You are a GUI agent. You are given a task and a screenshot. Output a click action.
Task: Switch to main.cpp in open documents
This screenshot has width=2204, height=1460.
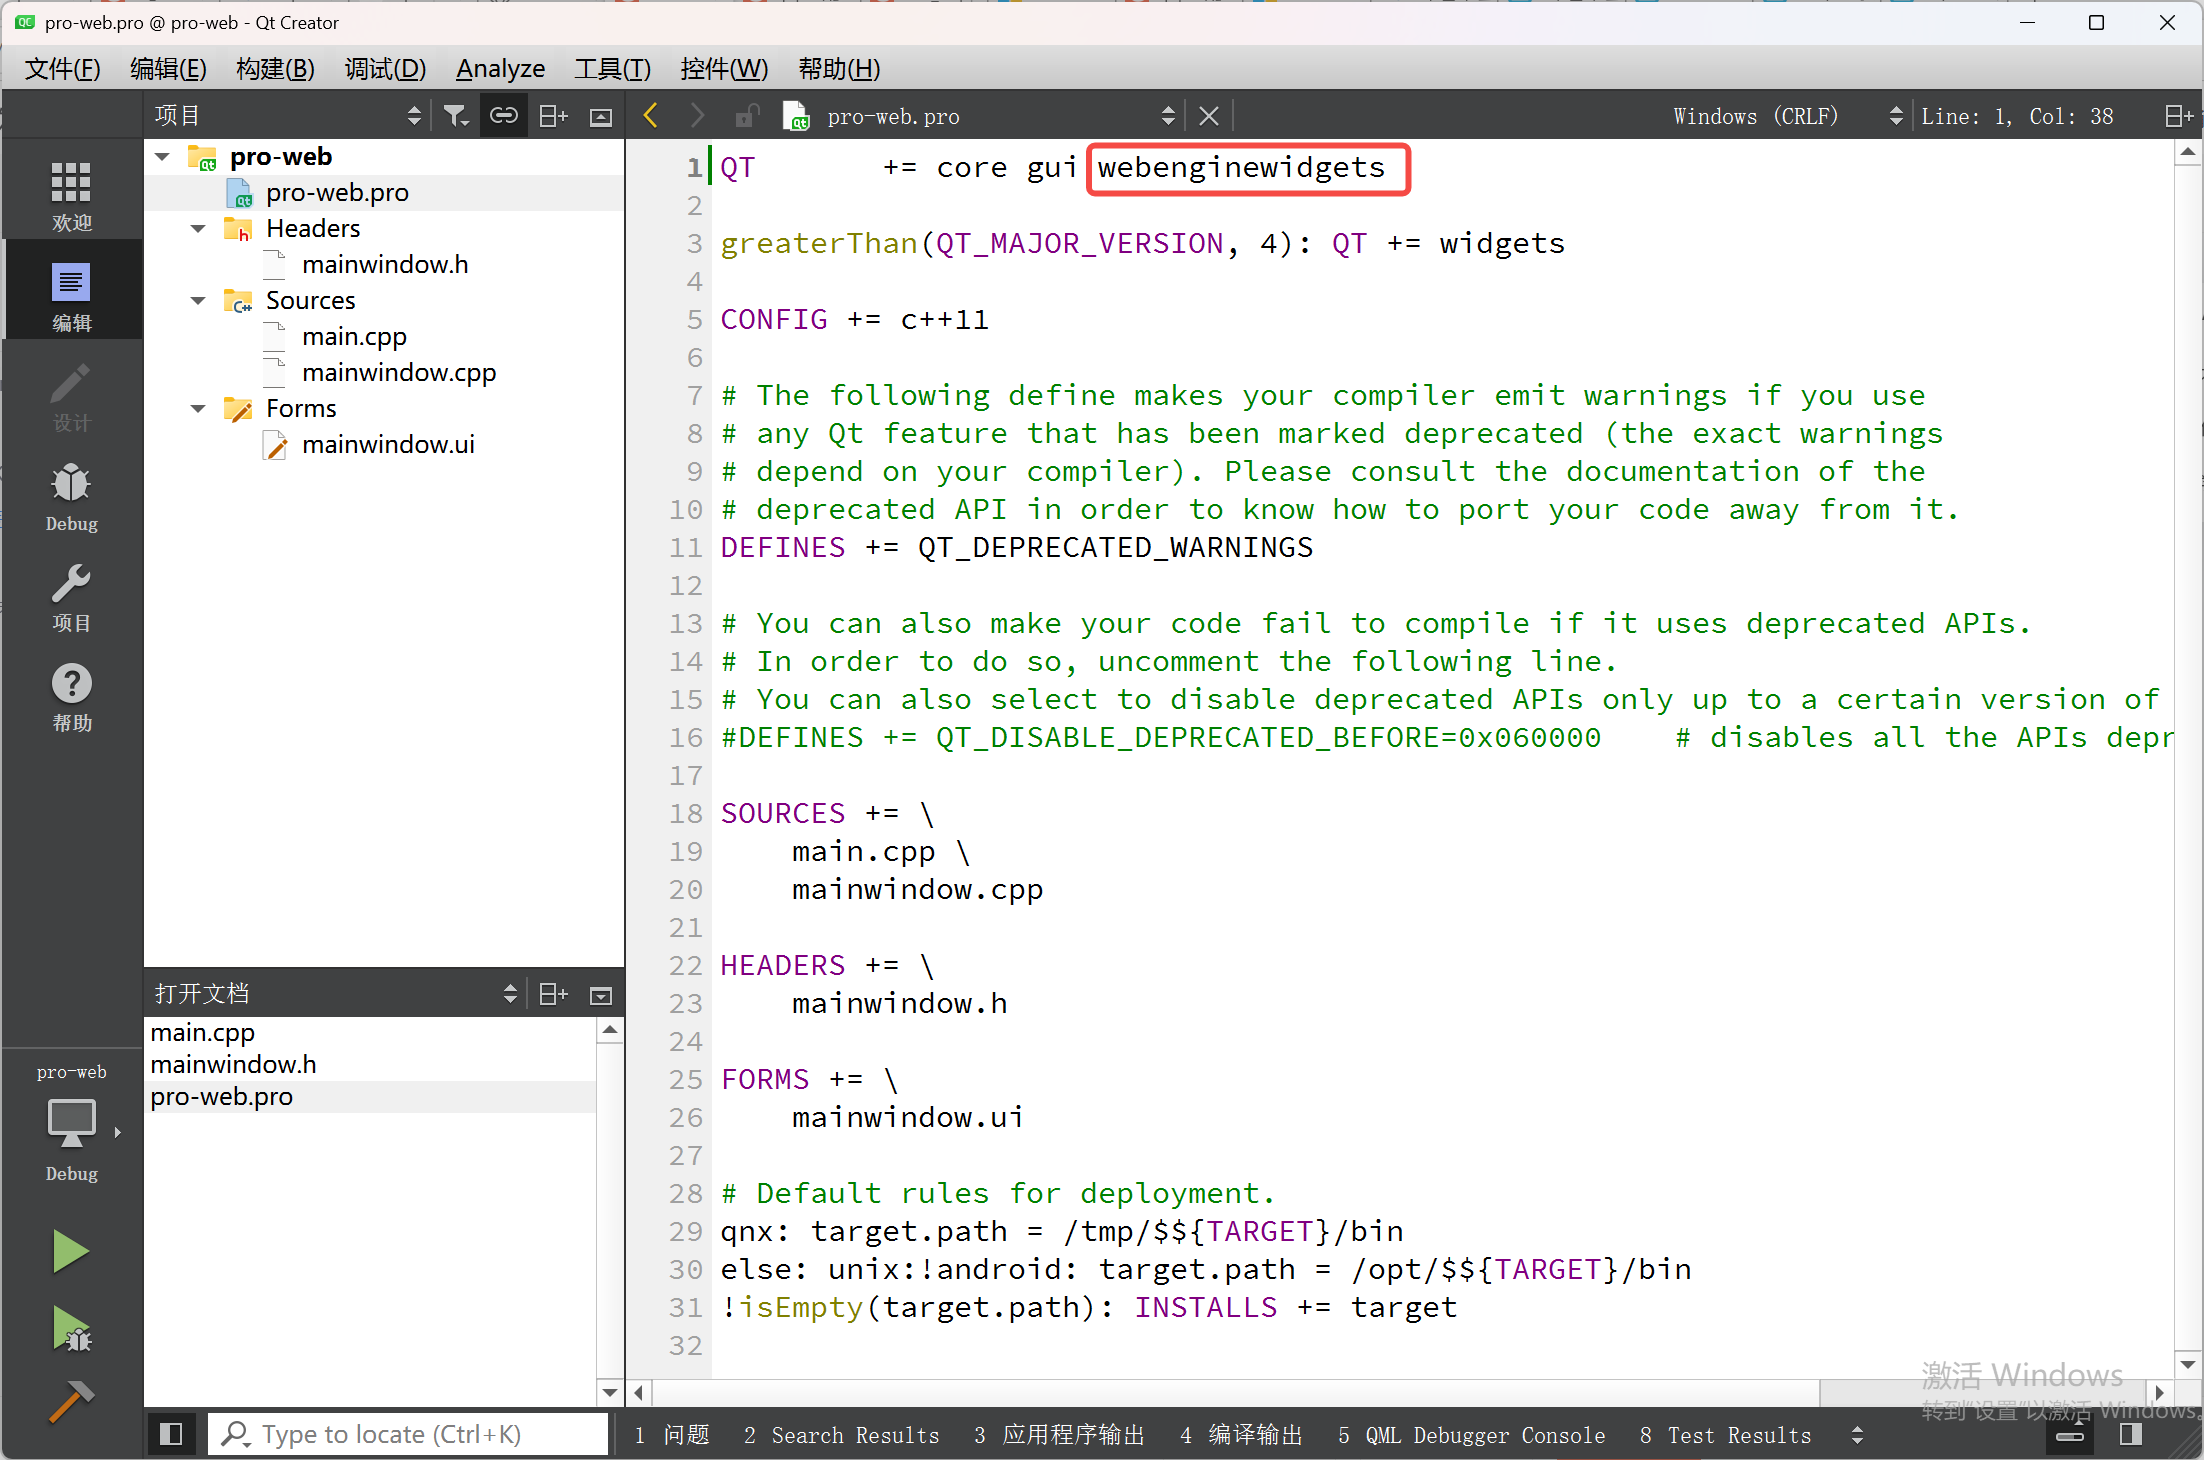click(x=203, y=1033)
